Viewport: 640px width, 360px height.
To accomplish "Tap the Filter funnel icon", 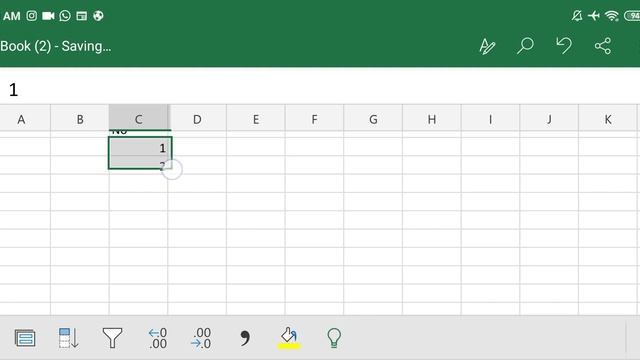I will [112, 338].
